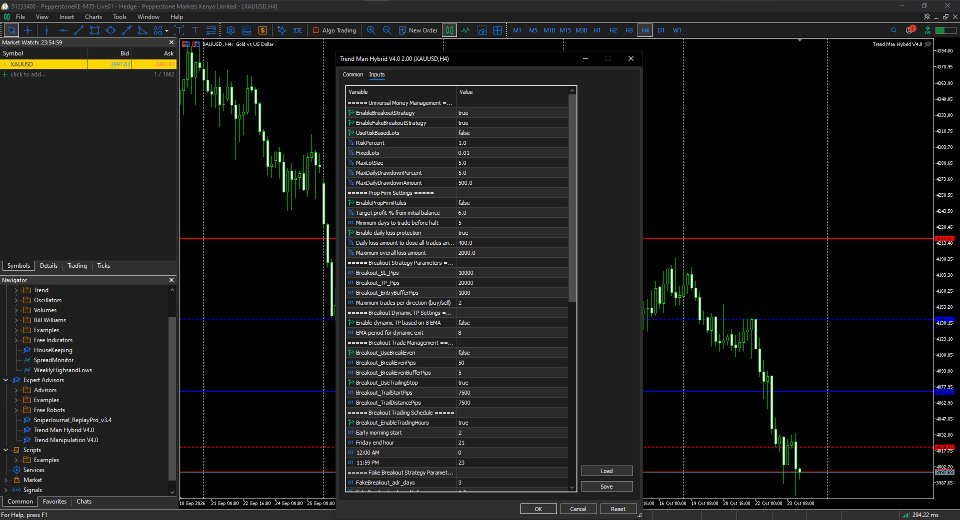Toggle Algo Trading on the toolbar
Screen dimensions: 960x520
coord(334,30)
